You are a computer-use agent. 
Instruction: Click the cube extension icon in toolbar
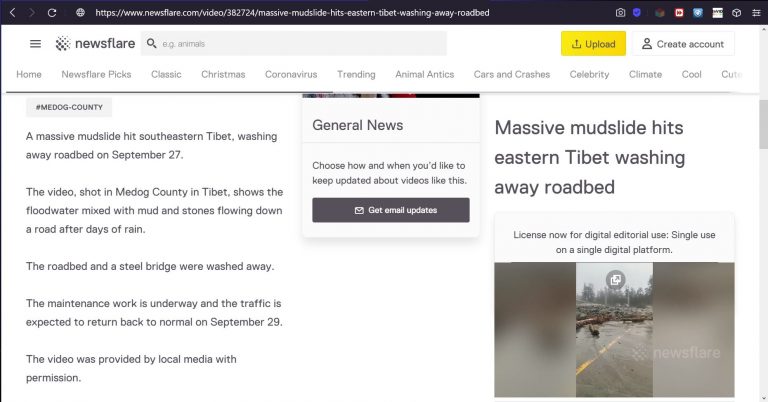[x=736, y=13]
